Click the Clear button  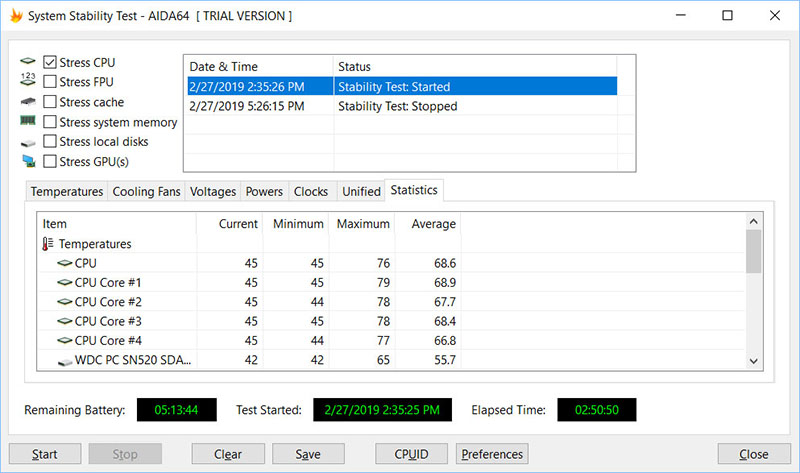[228, 454]
